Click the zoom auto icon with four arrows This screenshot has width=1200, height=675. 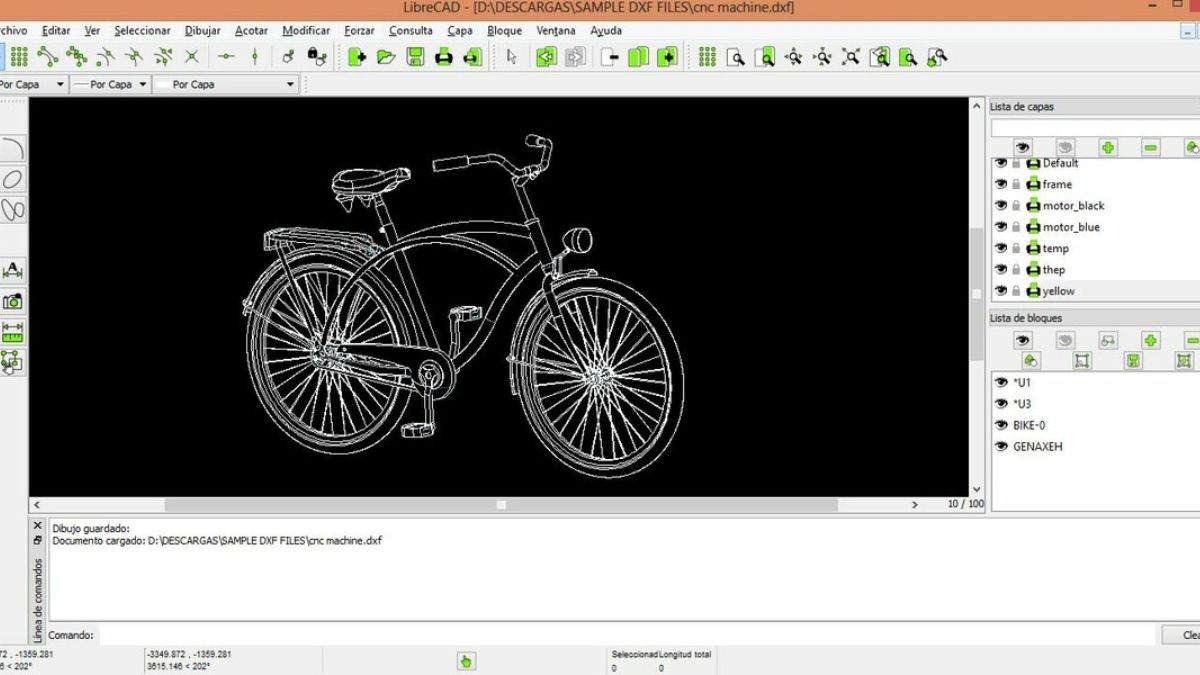point(851,57)
